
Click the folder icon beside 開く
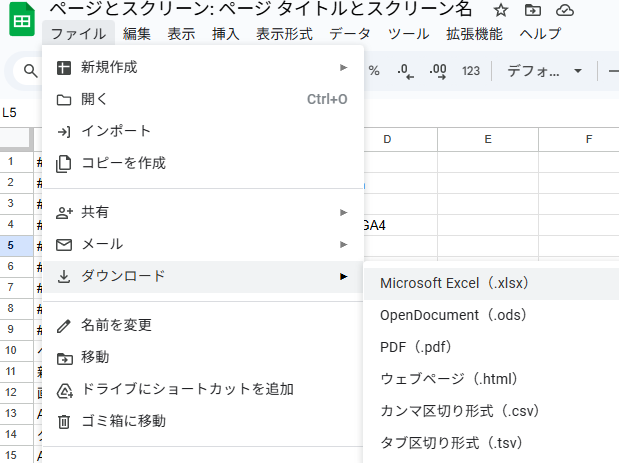coord(64,100)
